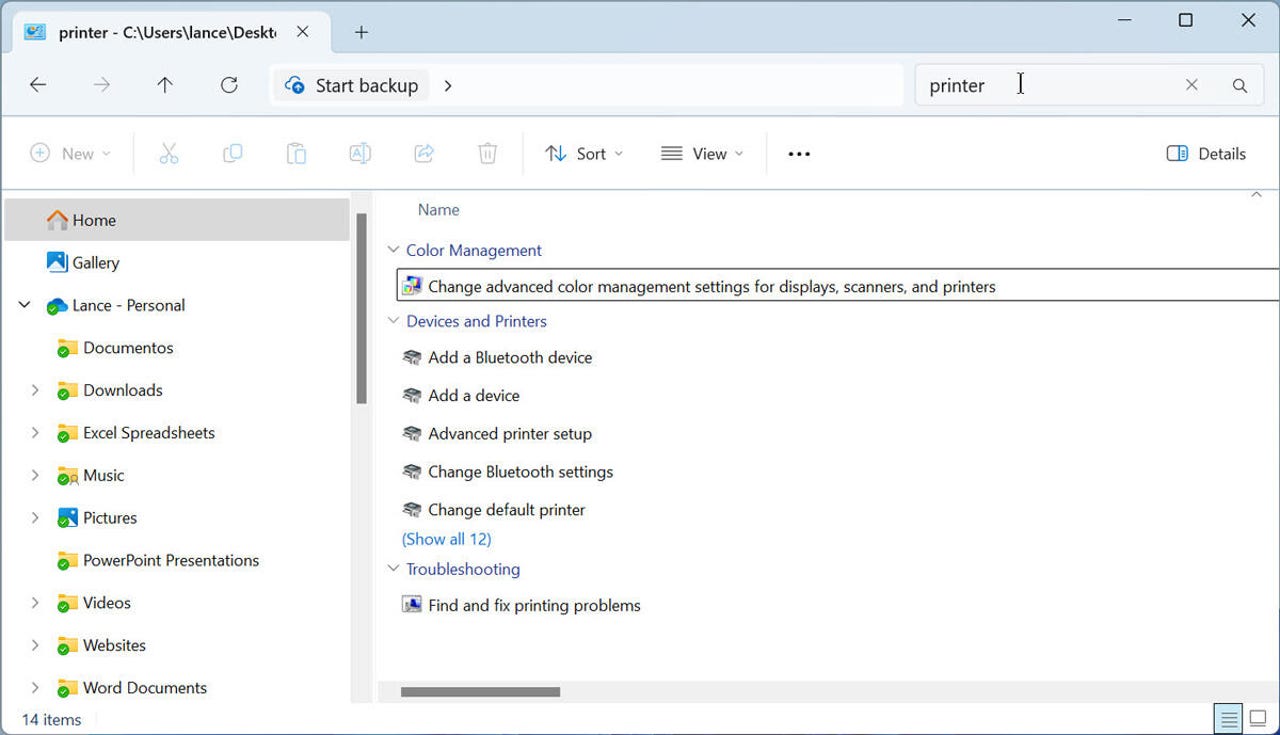1280x735 pixels.
Task: Click Show all 12 link
Action: coord(446,539)
